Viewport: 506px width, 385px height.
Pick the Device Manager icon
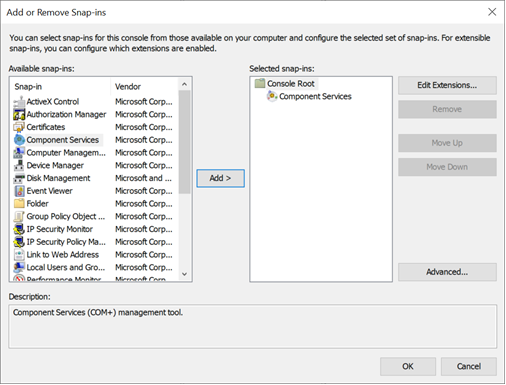[19, 165]
